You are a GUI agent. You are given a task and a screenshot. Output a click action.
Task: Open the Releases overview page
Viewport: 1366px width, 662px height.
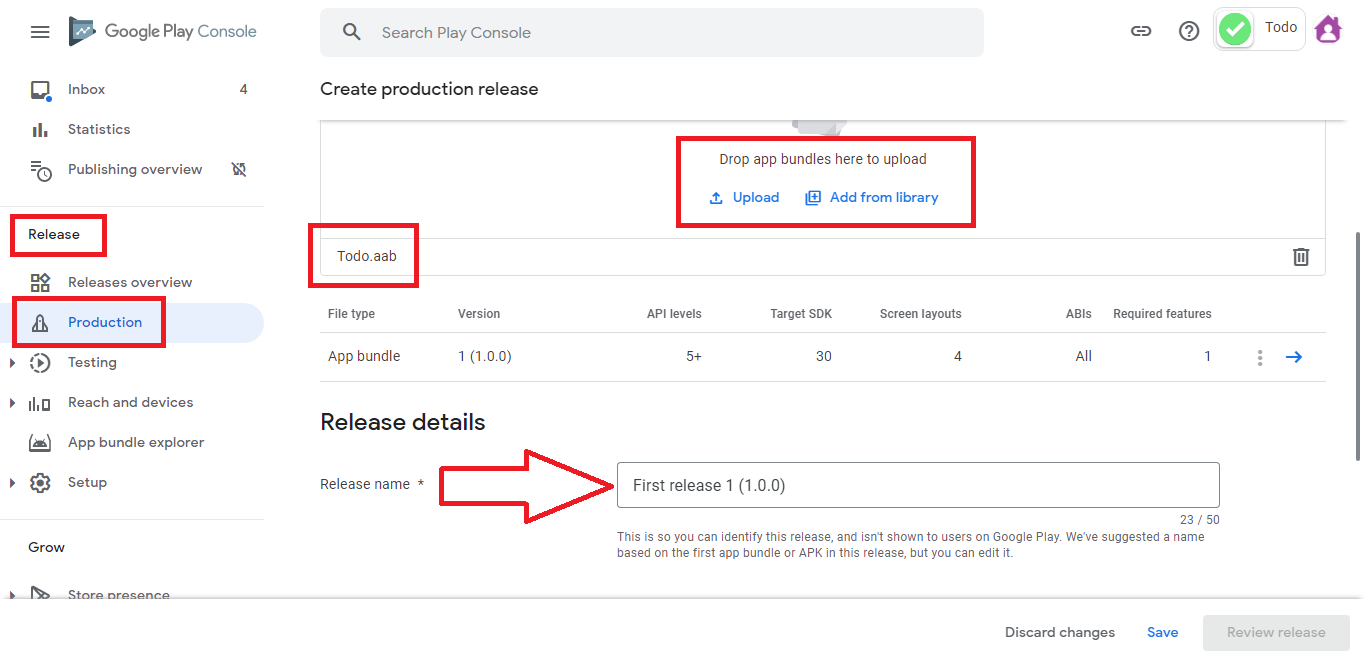(x=129, y=282)
